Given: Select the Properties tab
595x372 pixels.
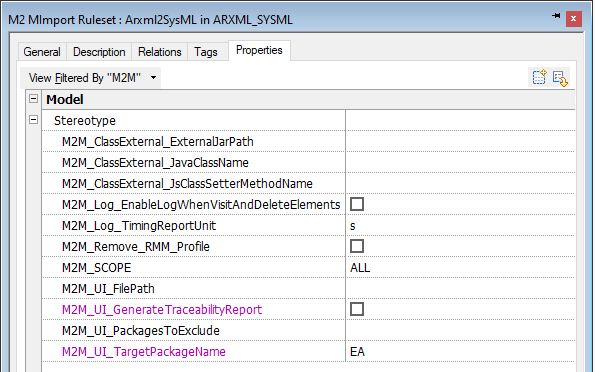Looking at the screenshot, I should coord(259,50).
